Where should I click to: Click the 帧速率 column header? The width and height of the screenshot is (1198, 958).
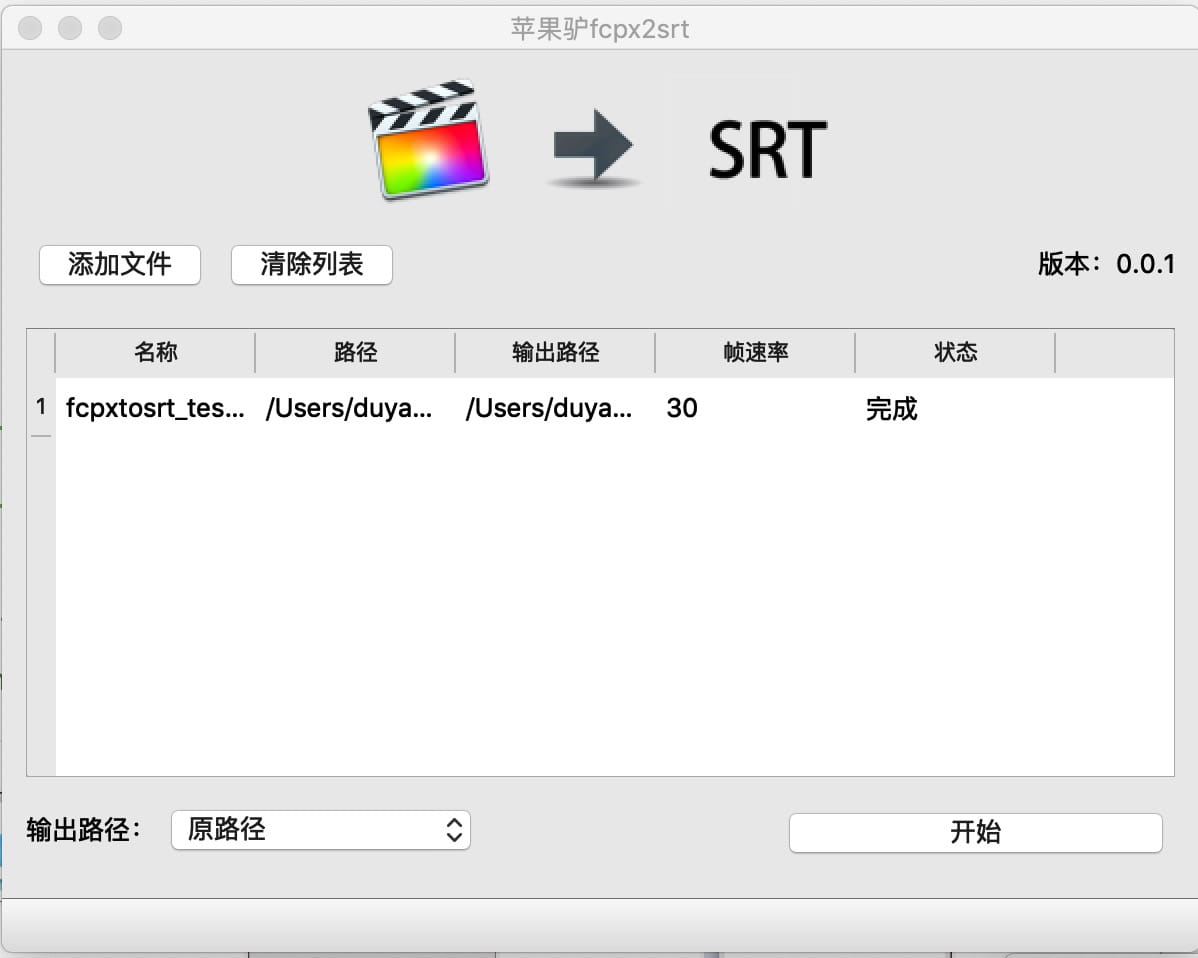(756, 352)
